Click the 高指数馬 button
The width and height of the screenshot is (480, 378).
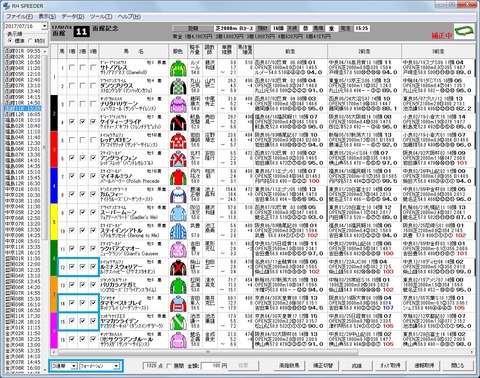(x=289, y=366)
